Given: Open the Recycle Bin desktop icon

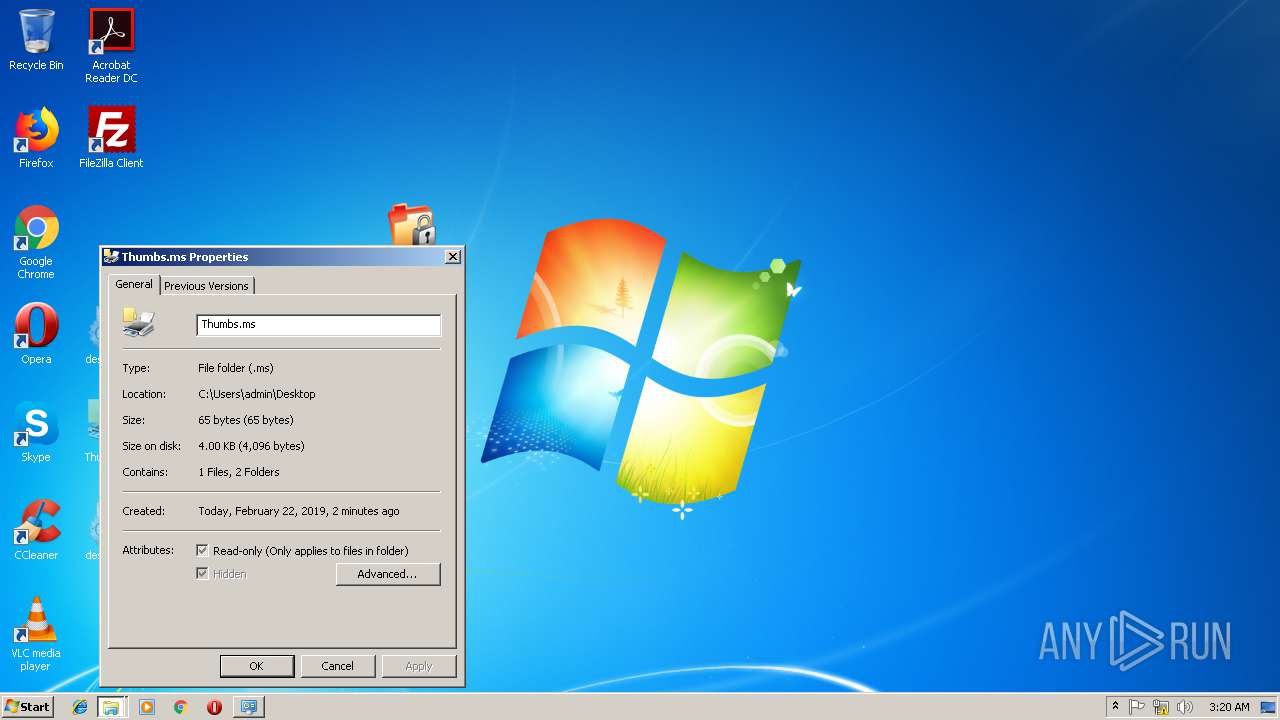Looking at the screenshot, I should click(x=36, y=40).
